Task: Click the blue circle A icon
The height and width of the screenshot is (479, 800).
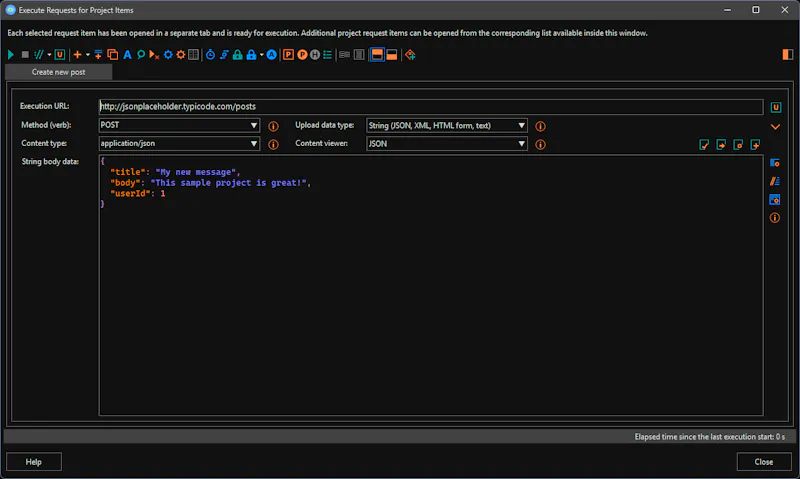Action: pyautogui.click(x=271, y=55)
